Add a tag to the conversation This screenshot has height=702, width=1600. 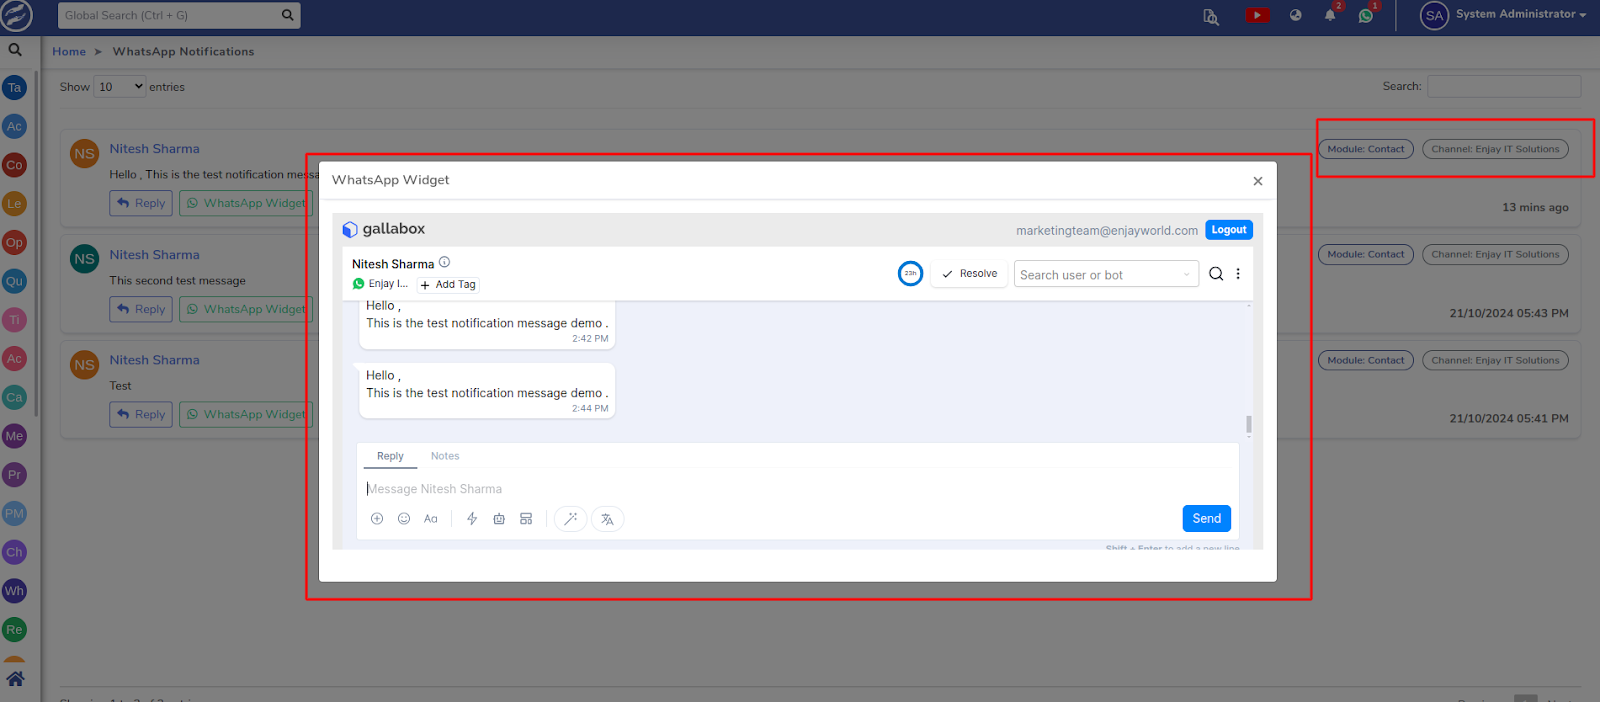[448, 285]
